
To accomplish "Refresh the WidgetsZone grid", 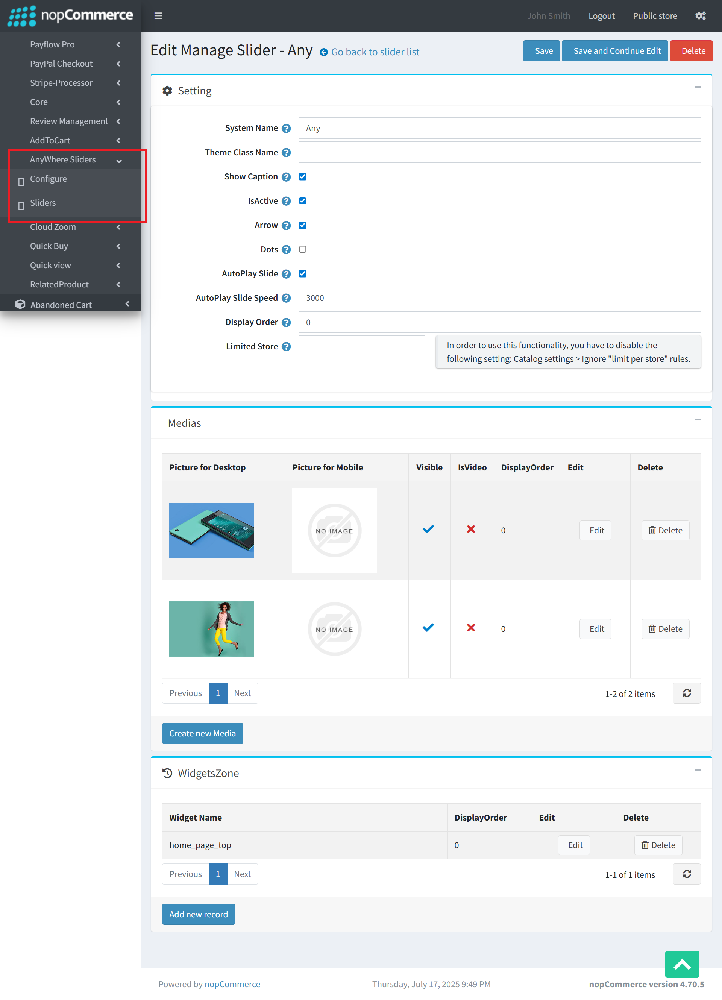I will [x=687, y=874].
